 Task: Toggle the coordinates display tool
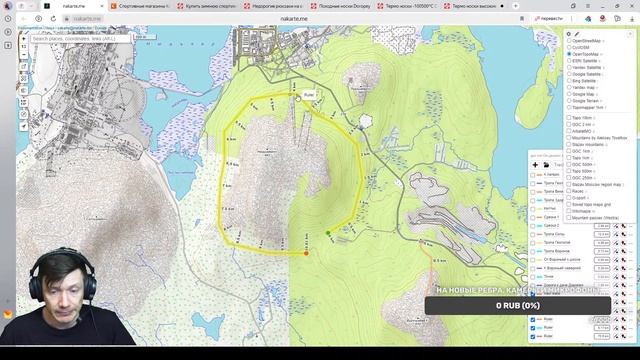pos(24,102)
